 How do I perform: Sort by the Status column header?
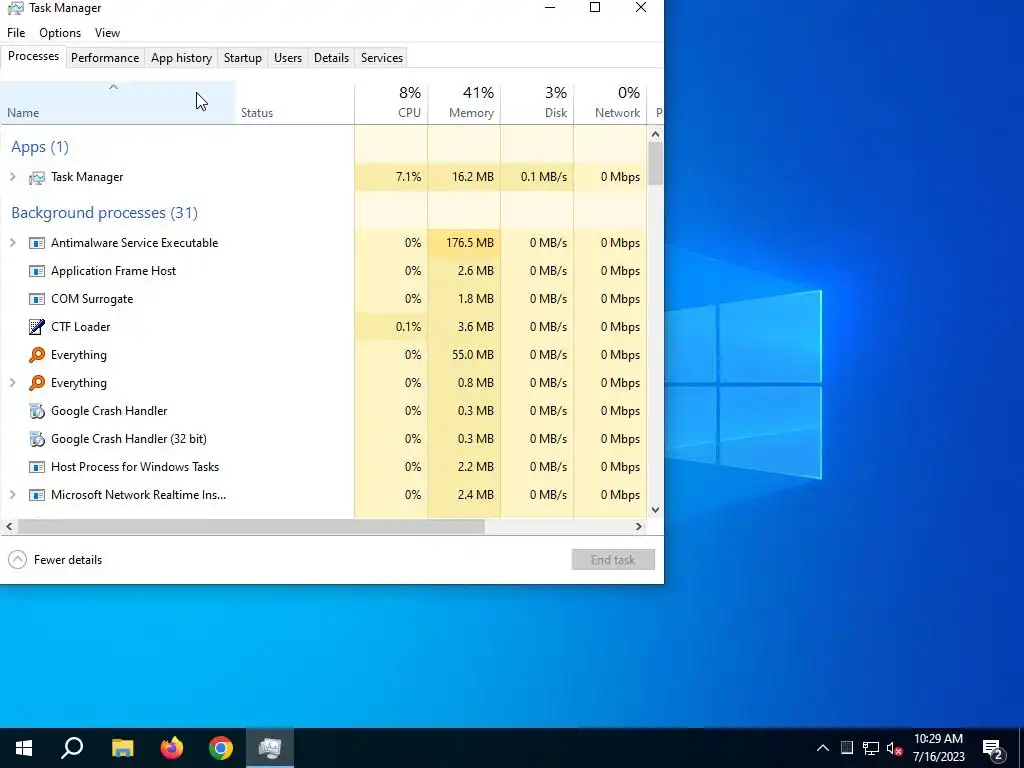[295, 103]
